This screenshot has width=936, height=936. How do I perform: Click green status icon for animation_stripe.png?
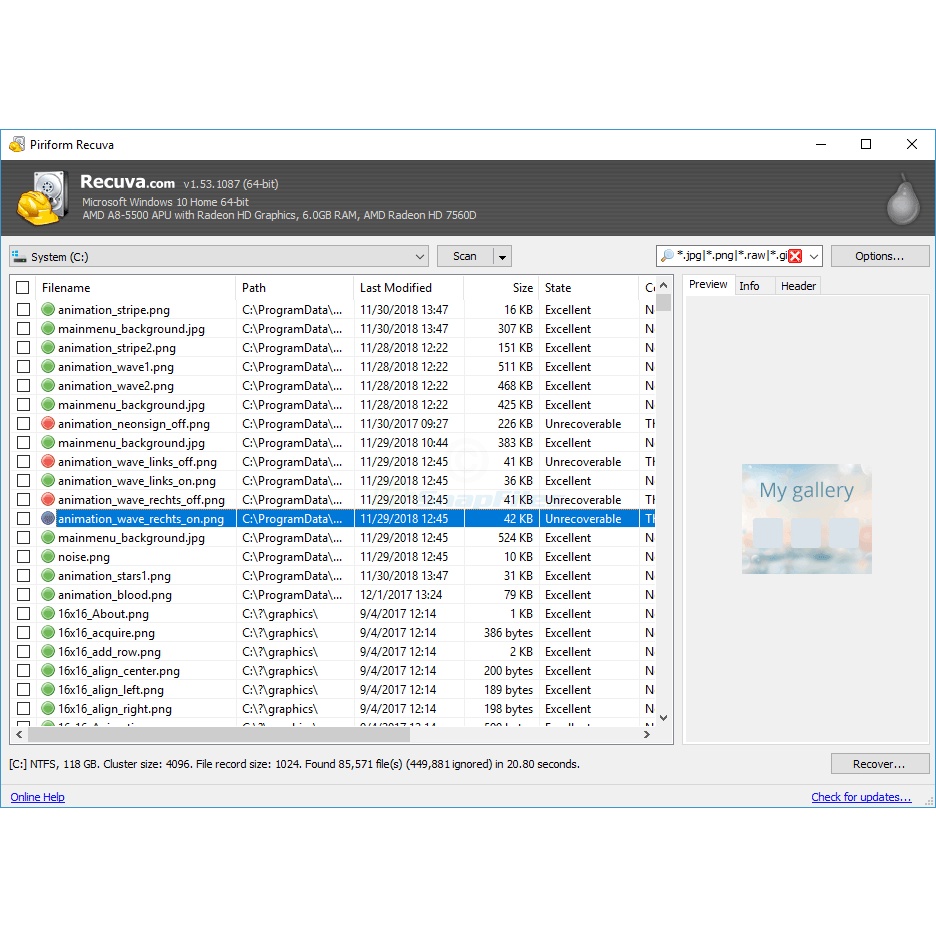pyautogui.click(x=48, y=310)
